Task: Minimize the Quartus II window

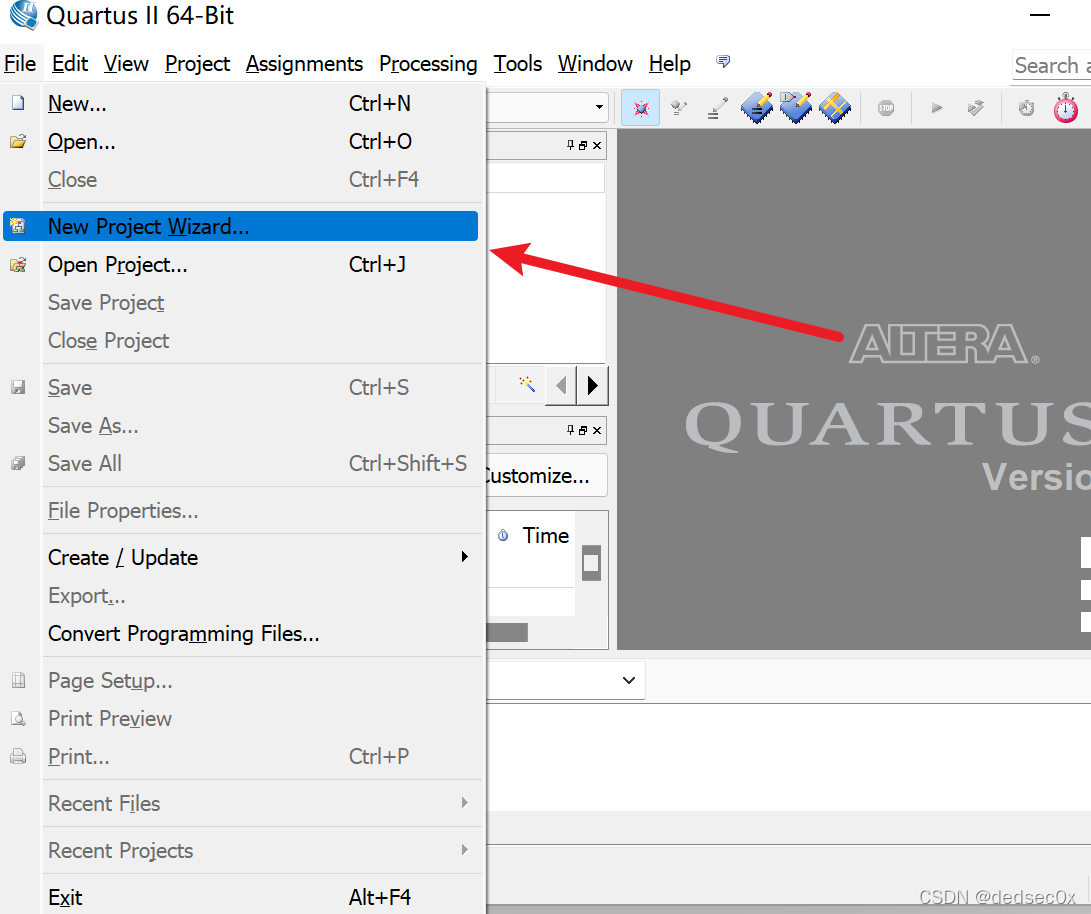Action: click(x=1040, y=15)
